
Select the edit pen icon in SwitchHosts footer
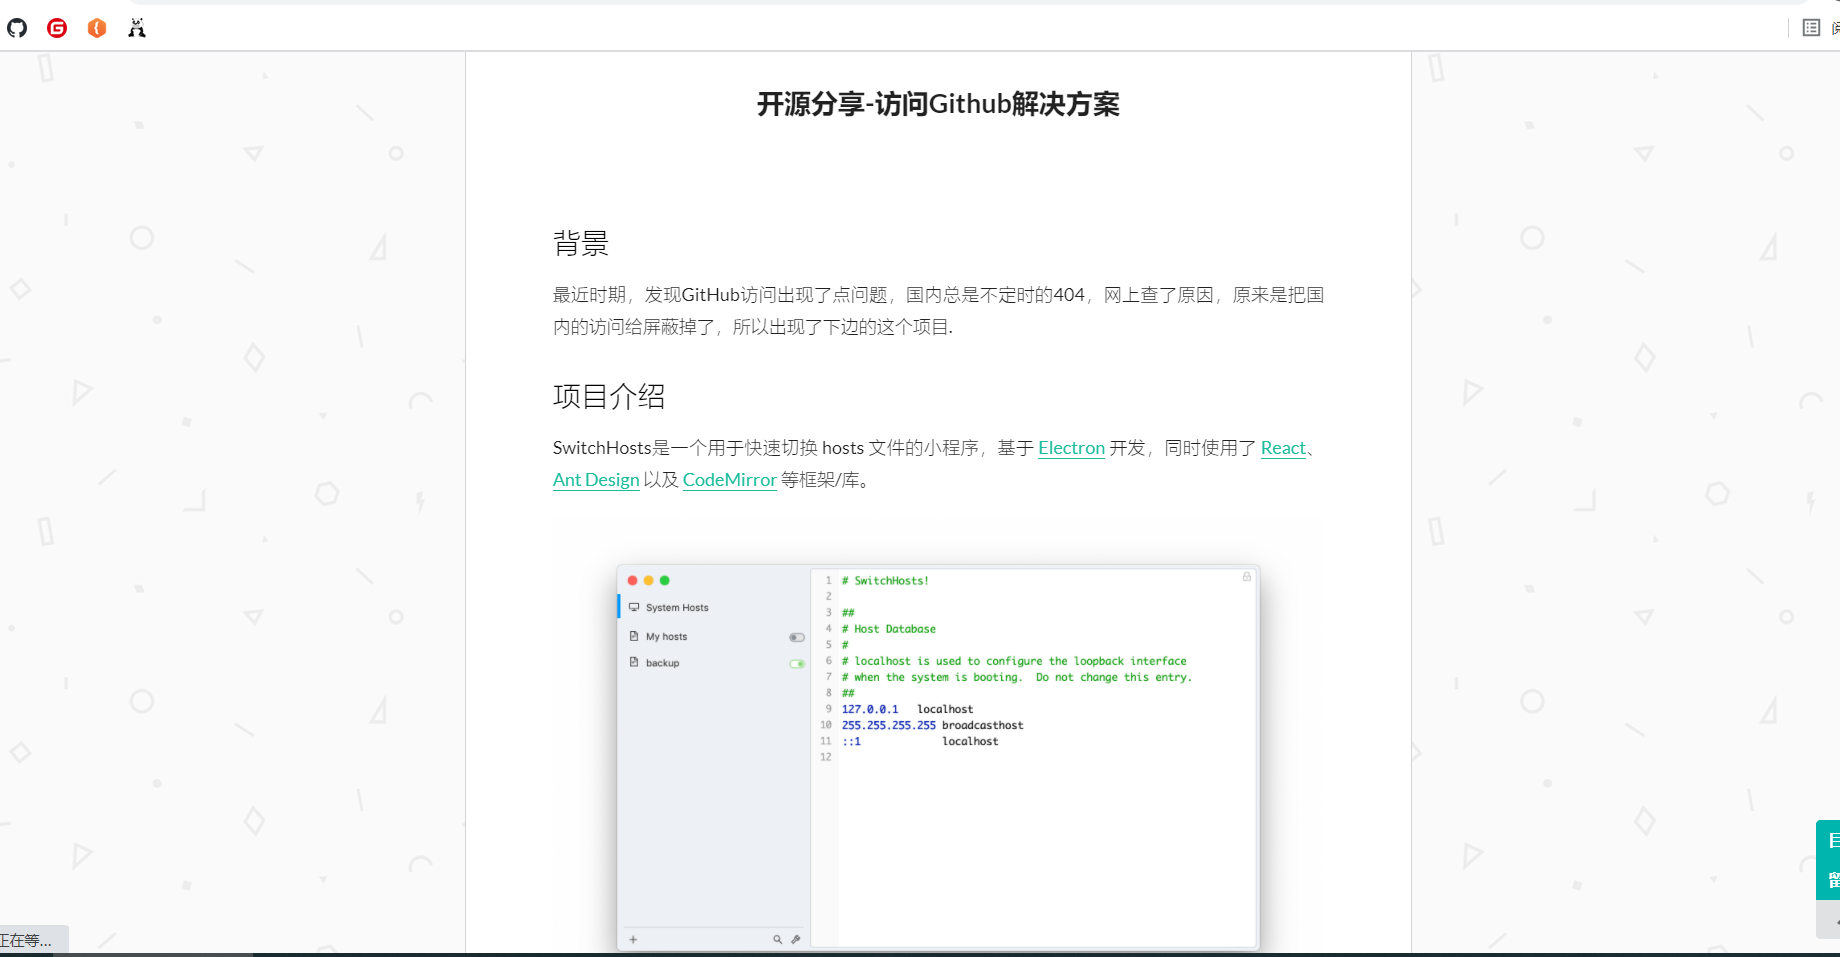tap(796, 939)
